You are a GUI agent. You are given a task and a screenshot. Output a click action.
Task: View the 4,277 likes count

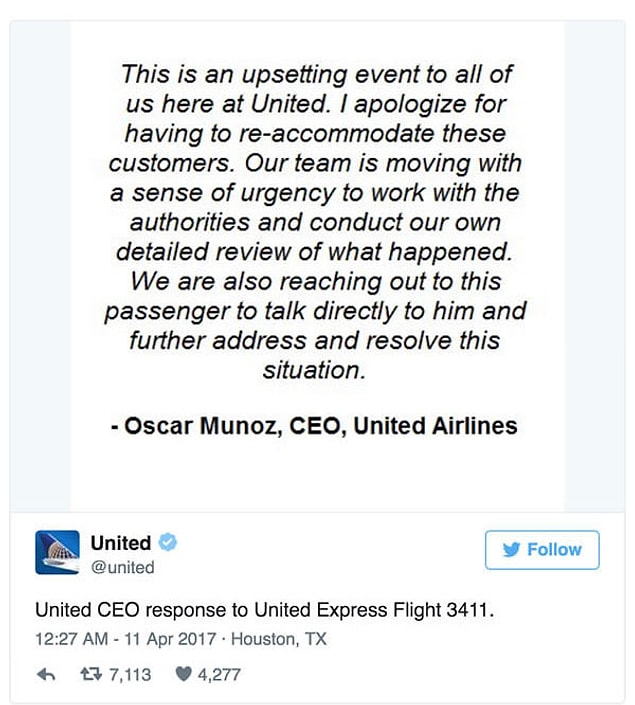[x=219, y=674]
